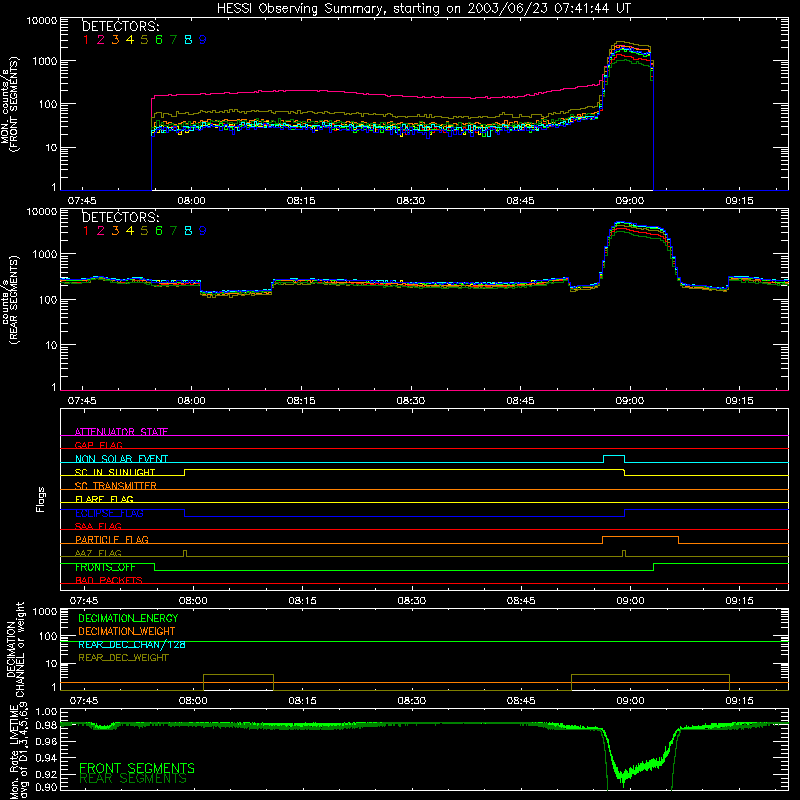Image resolution: width=800 pixels, height=800 pixels.
Task: Click the 08:30 time tick under the rear segments plot
Action: [411, 401]
